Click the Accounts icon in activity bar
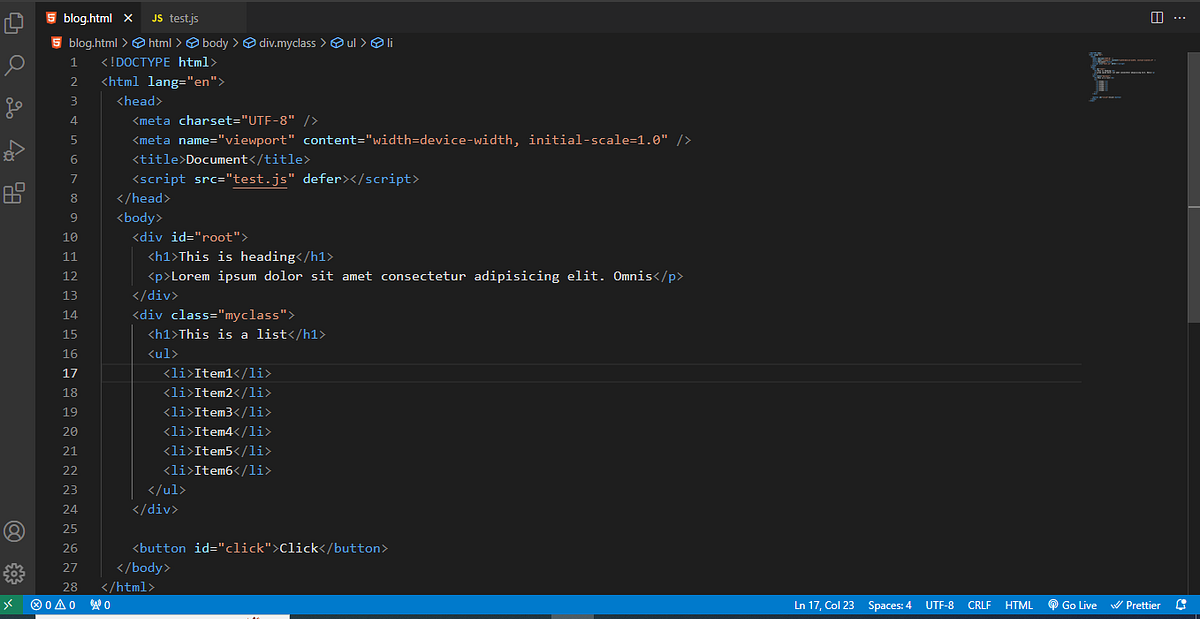 click(x=14, y=531)
